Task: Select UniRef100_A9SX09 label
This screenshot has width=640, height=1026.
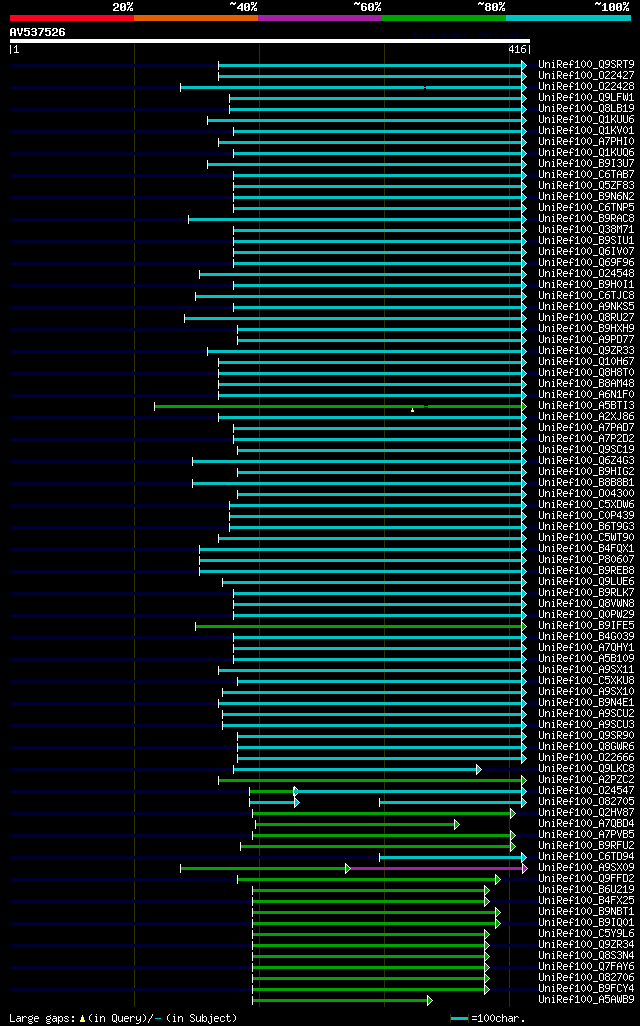Action: tap(586, 868)
